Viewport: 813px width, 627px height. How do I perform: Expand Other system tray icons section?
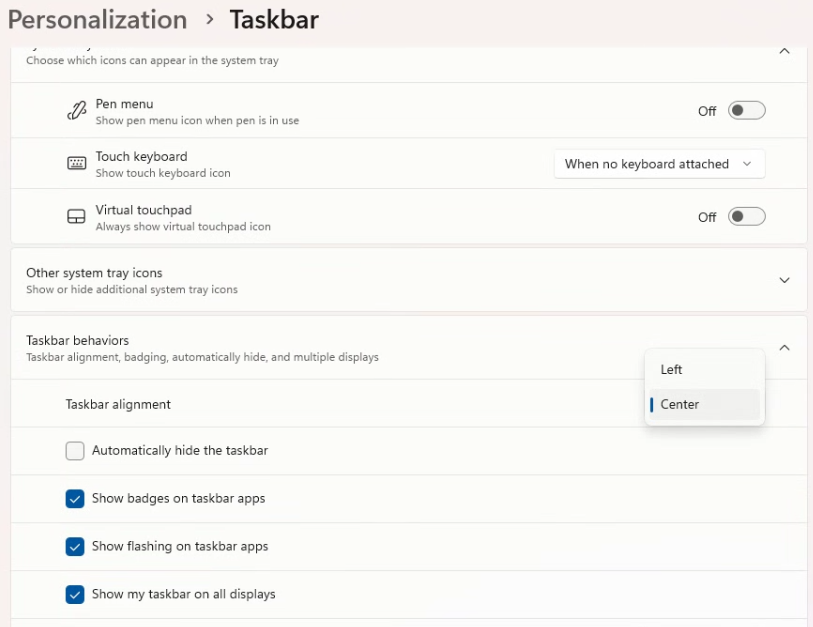click(x=784, y=280)
